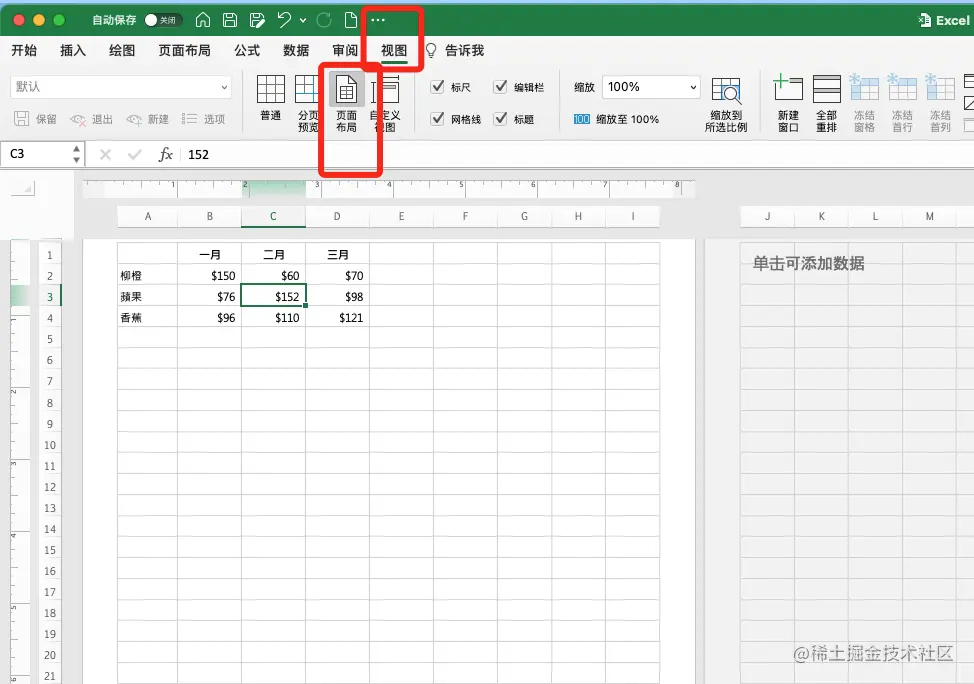Viewport: 974px width, 684px height.
Task: Switch to 分页预览 view
Action: (x=307, y=103)
